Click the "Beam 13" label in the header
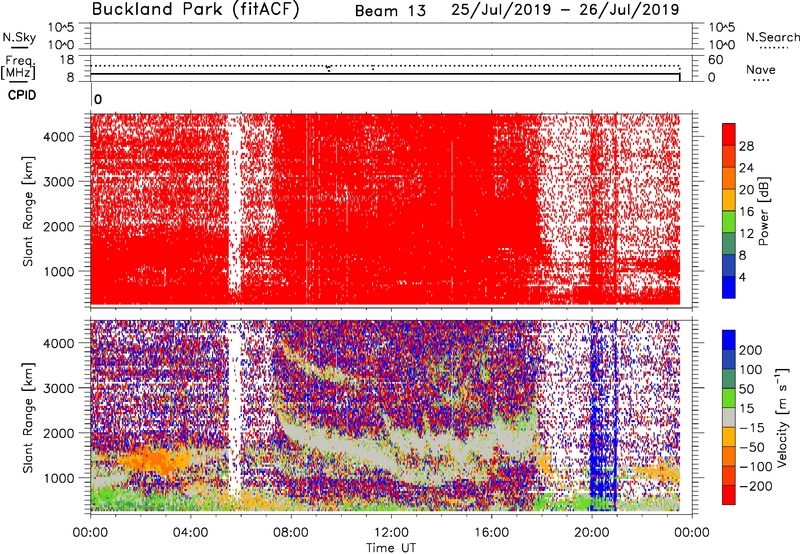 [x=390, y=11]
